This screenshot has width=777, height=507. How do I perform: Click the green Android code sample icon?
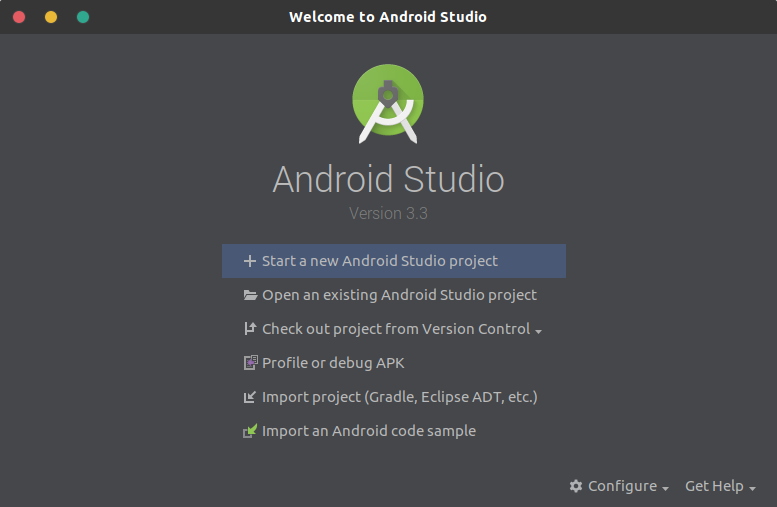click(x=250, y=431)
